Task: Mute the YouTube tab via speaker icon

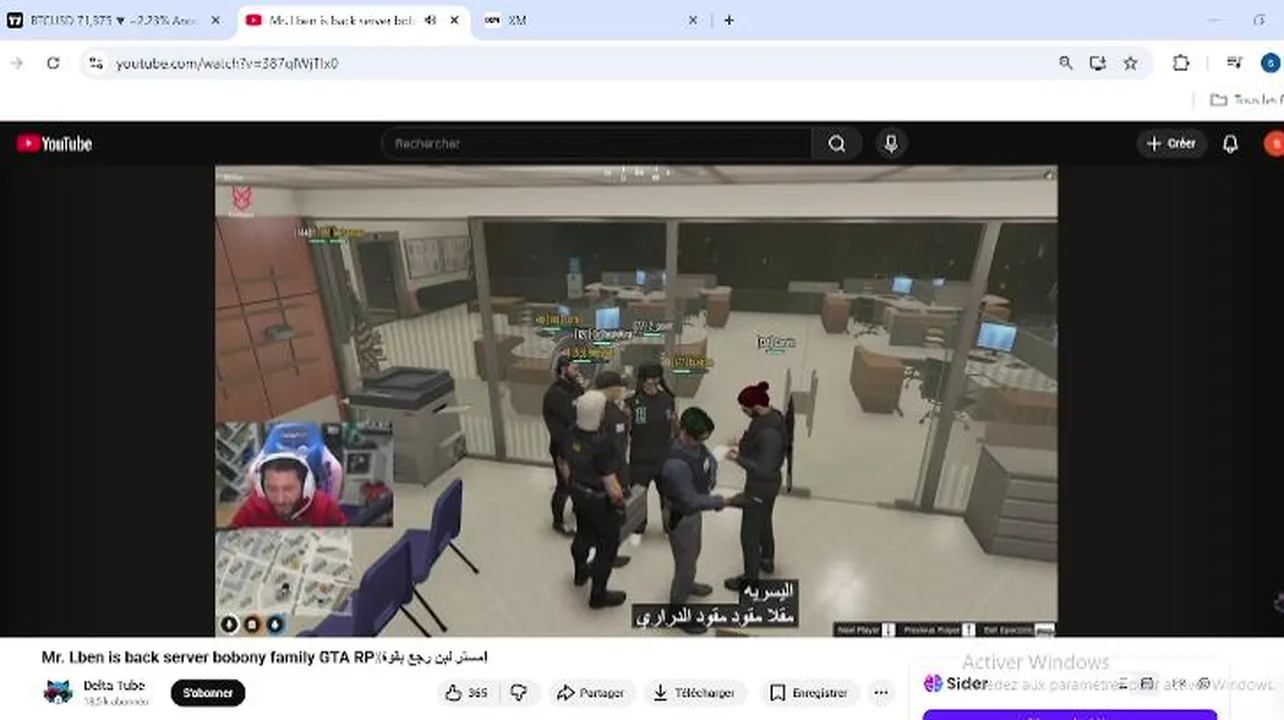Action: pos(430,20)
